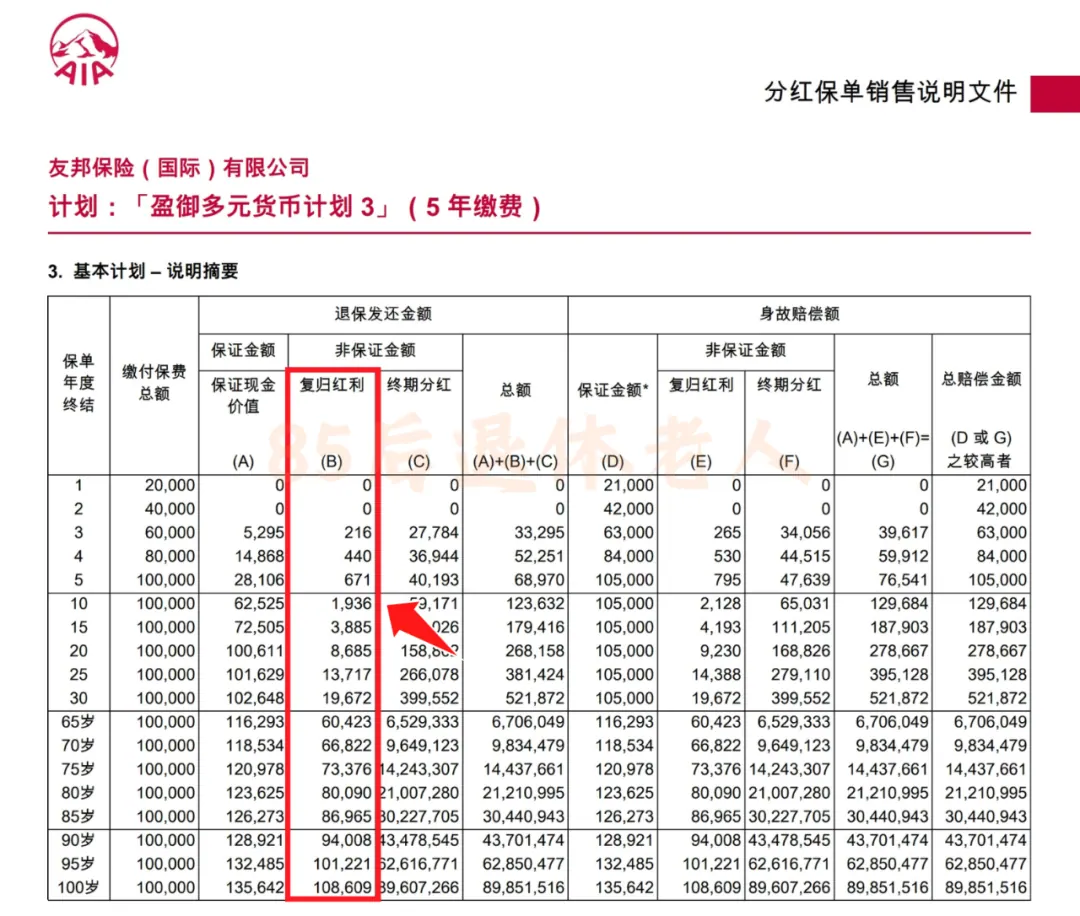Select the '70岁' row label
The width and height of the screenshot is (1080, 916).
(x=78, y=746)
